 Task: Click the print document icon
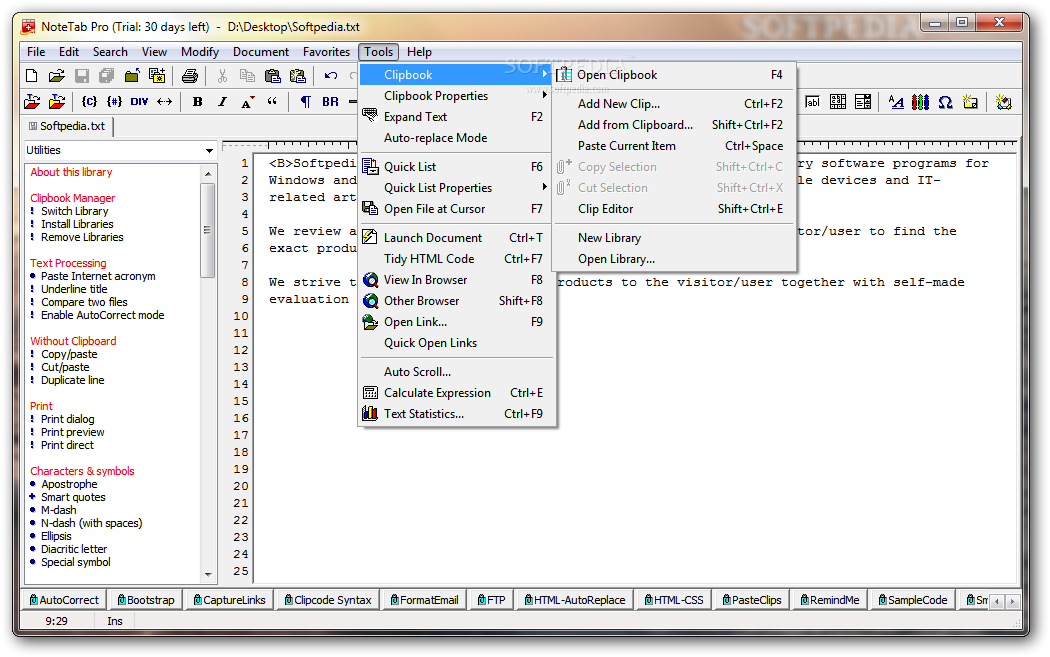point(190,76)
